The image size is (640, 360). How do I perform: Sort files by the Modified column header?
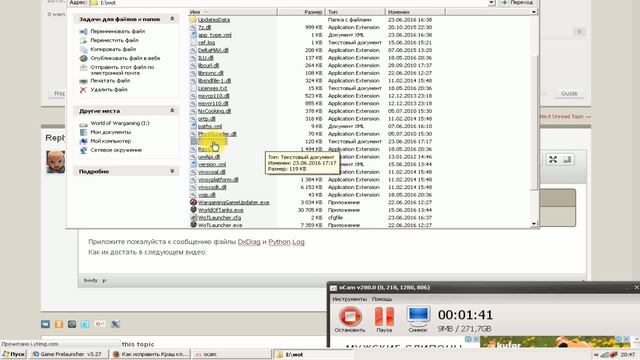click(x=415, y=12)
